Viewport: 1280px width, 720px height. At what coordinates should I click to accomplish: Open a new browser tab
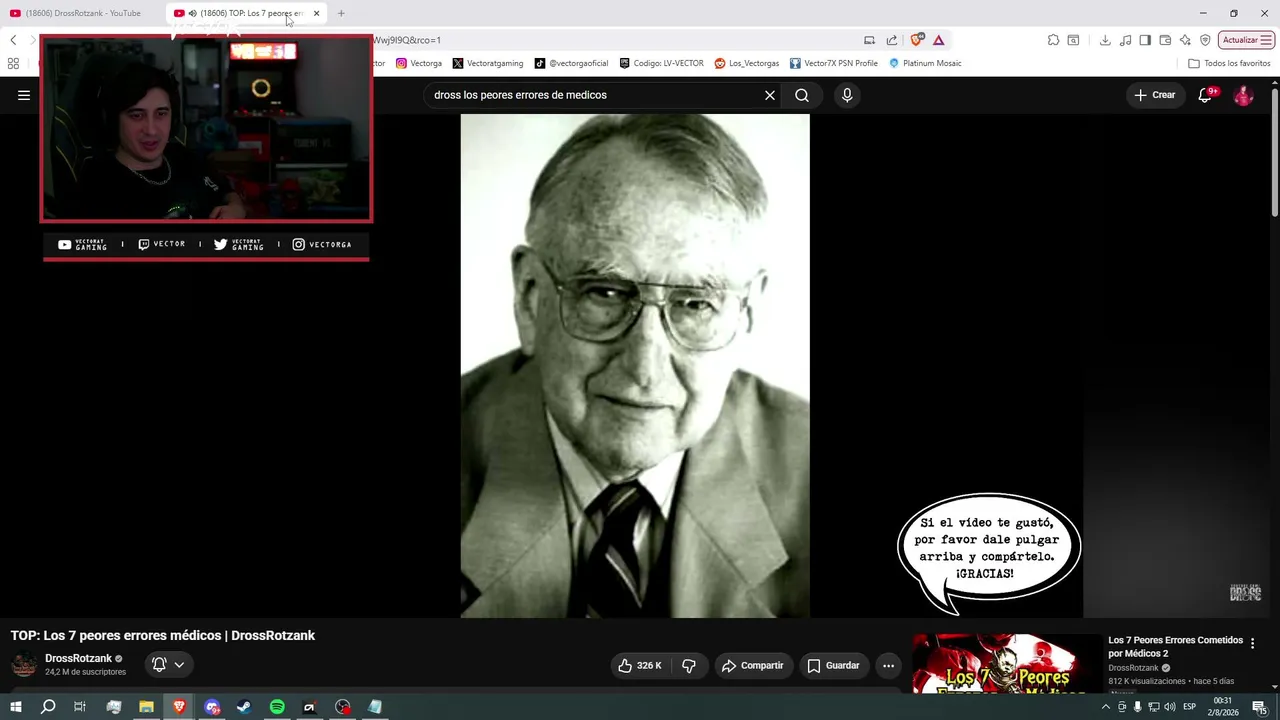pyautogui.click(x=341, y=13)
